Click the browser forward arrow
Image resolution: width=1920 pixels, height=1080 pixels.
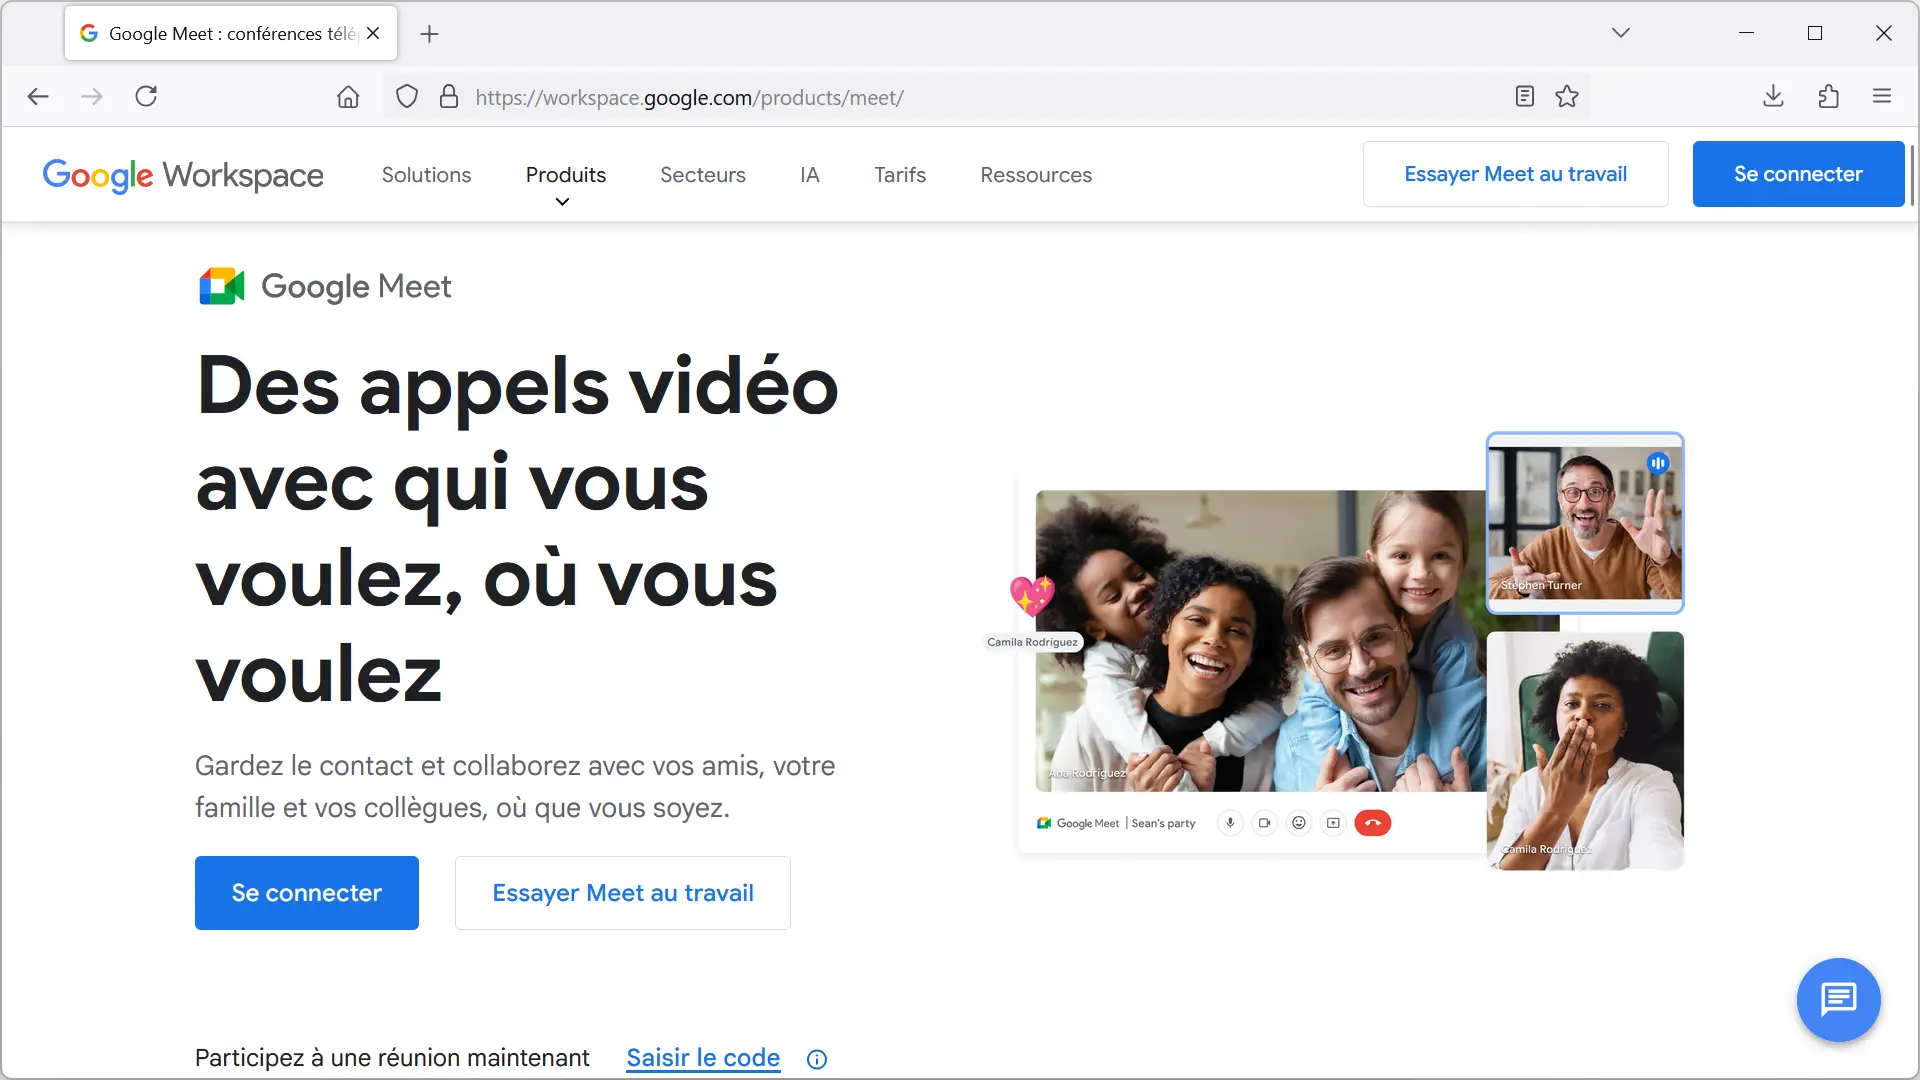point(92,97)
